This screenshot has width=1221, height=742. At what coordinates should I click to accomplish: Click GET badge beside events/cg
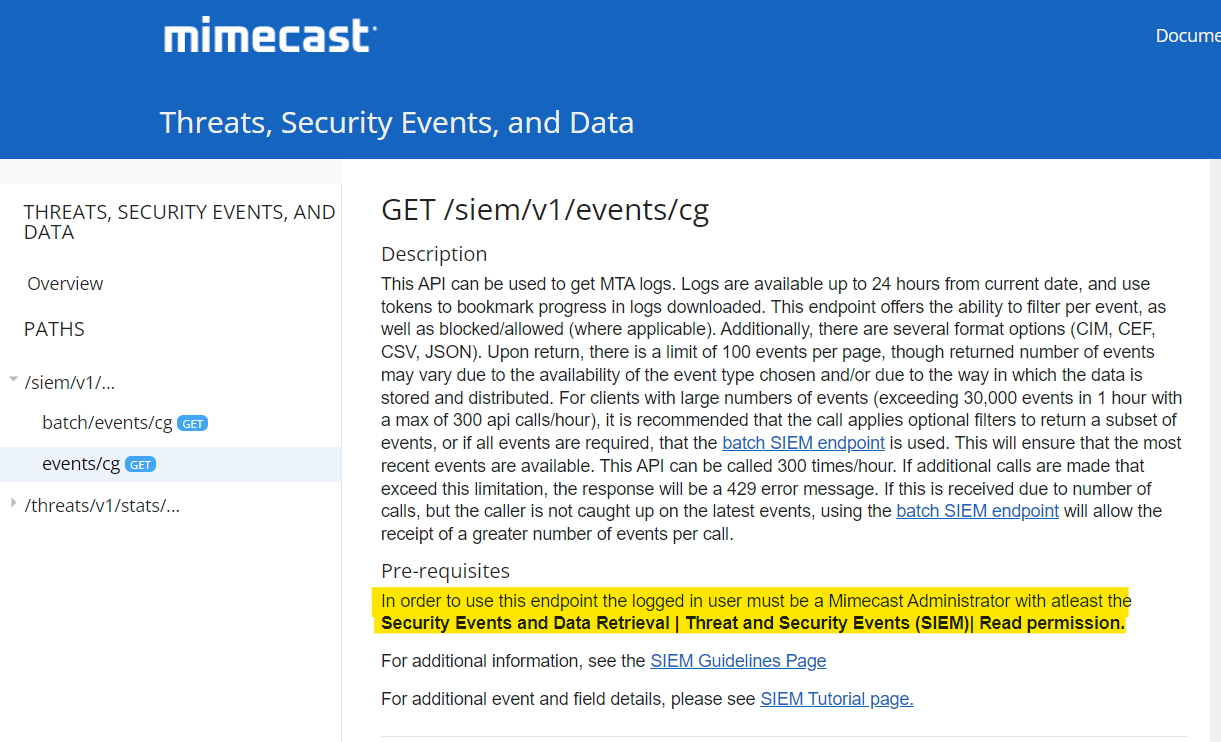tap(140, 465)
